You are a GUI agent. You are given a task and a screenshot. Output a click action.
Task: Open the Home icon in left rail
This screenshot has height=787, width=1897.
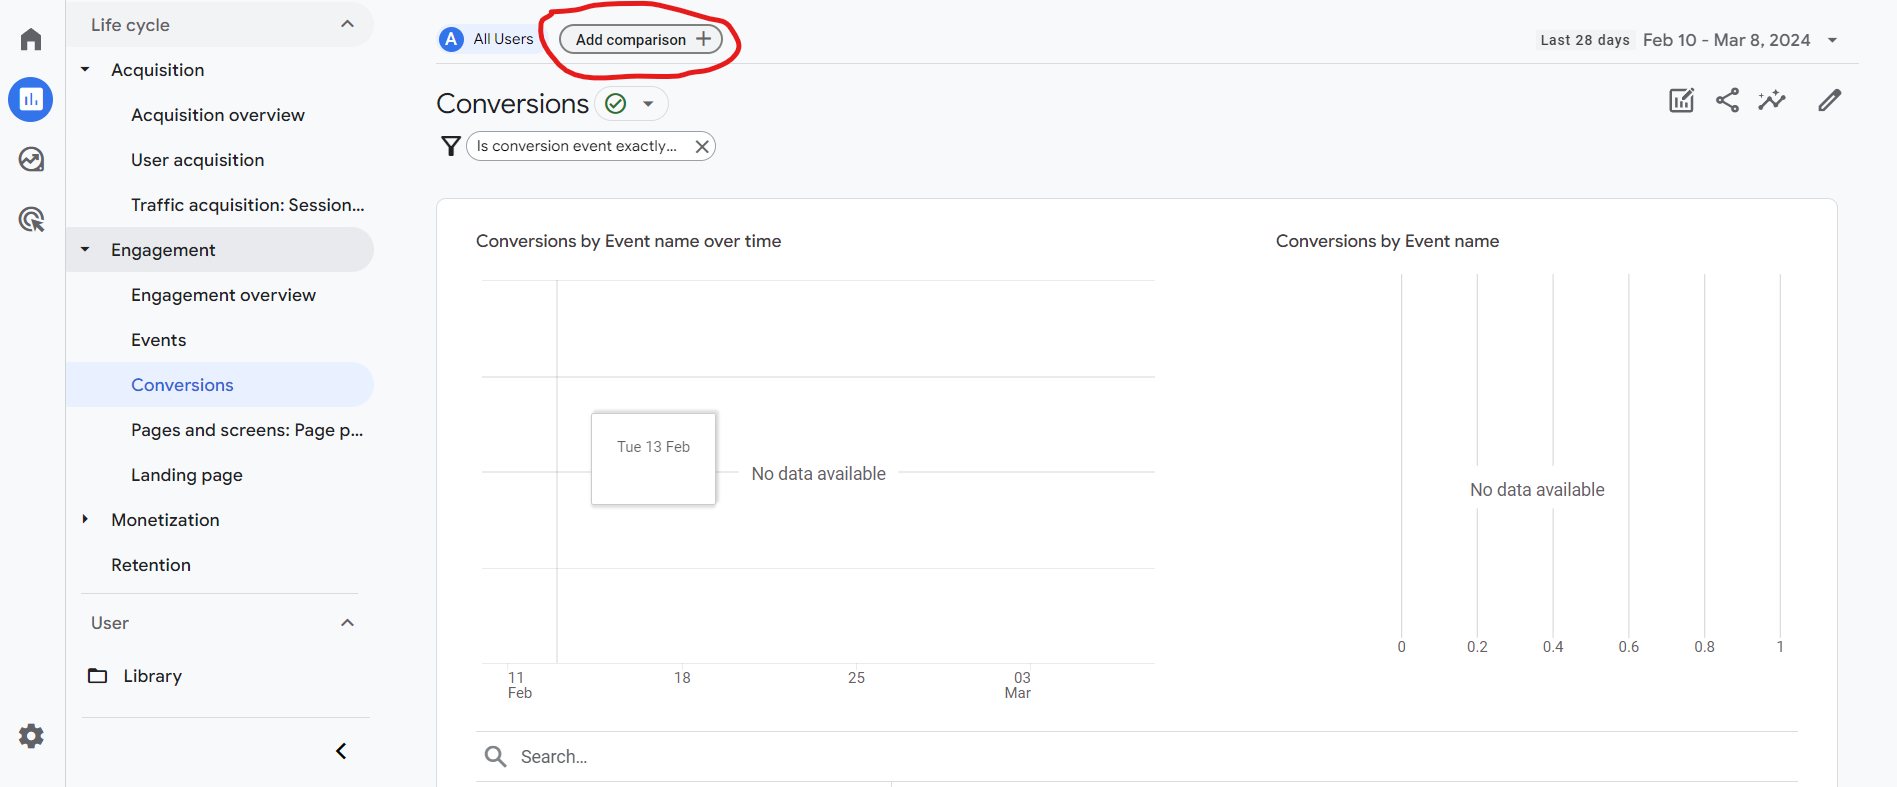click(x=31, y=40)
